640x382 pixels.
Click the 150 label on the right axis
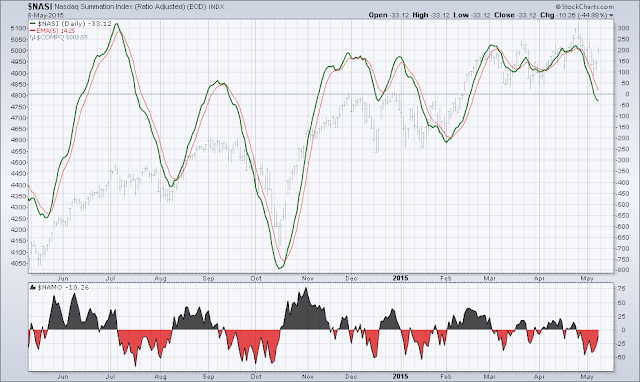pyautogui.click(x=623, y=61)
